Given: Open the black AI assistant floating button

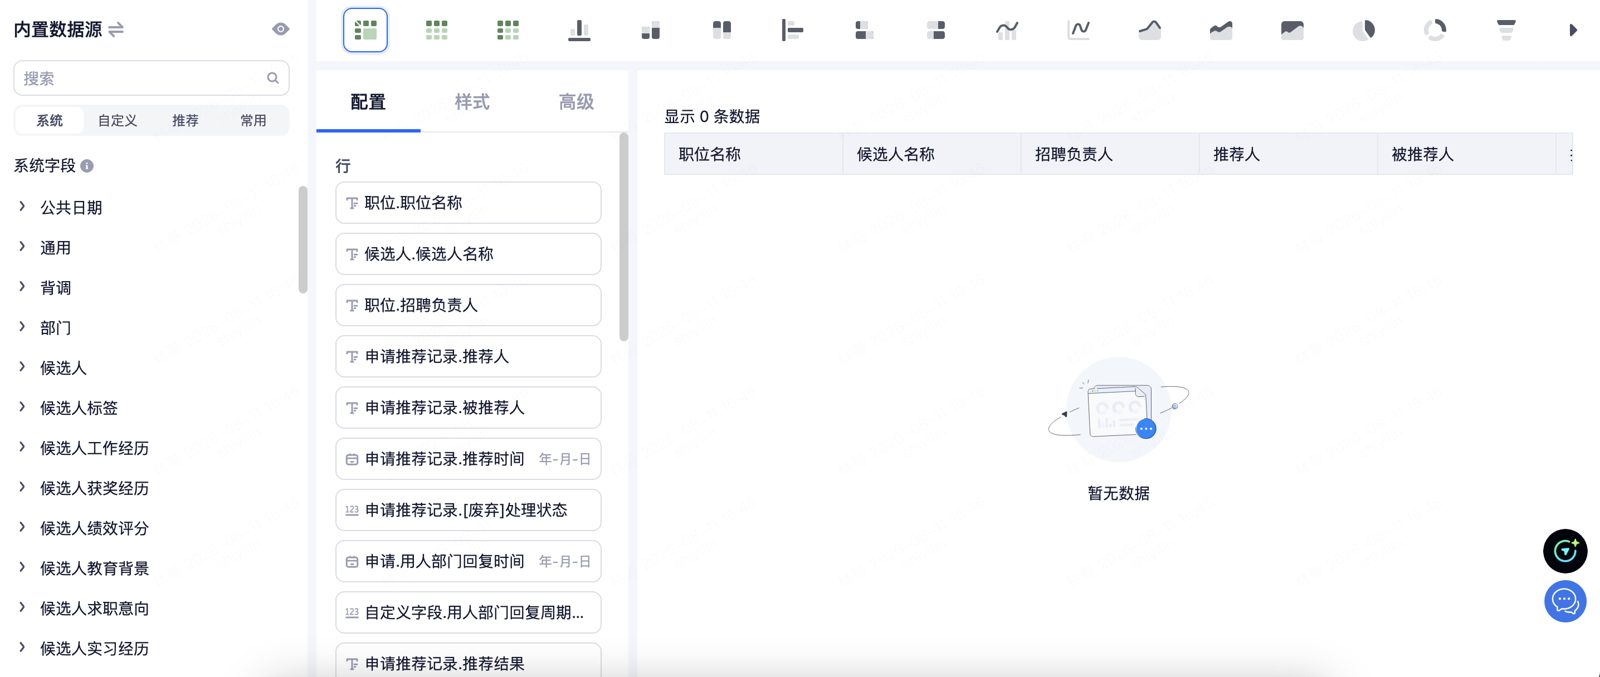Looking at the screenshot, I should [1565, 551].
